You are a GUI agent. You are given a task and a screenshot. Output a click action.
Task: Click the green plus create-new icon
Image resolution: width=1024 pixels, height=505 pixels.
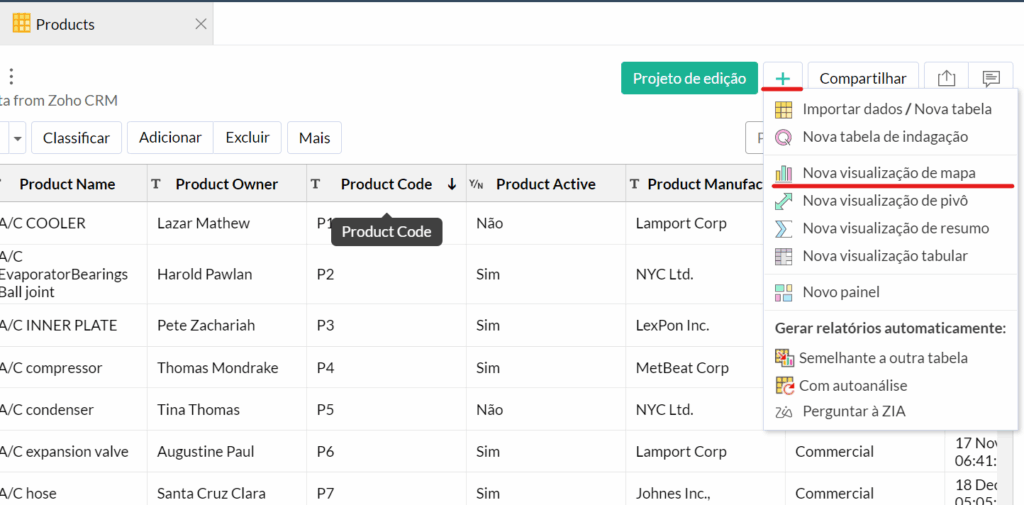point(782,78)
